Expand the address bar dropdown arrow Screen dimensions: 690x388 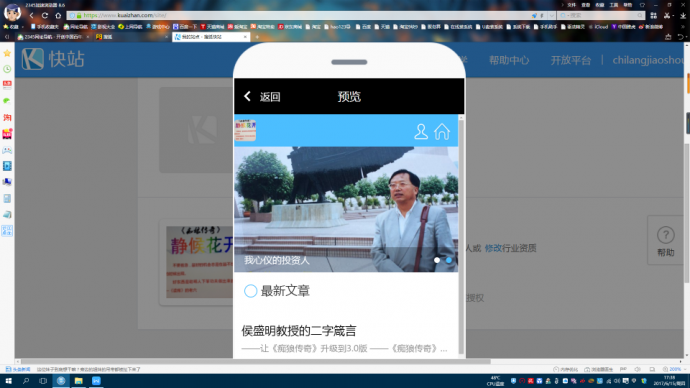click(551, 15)
